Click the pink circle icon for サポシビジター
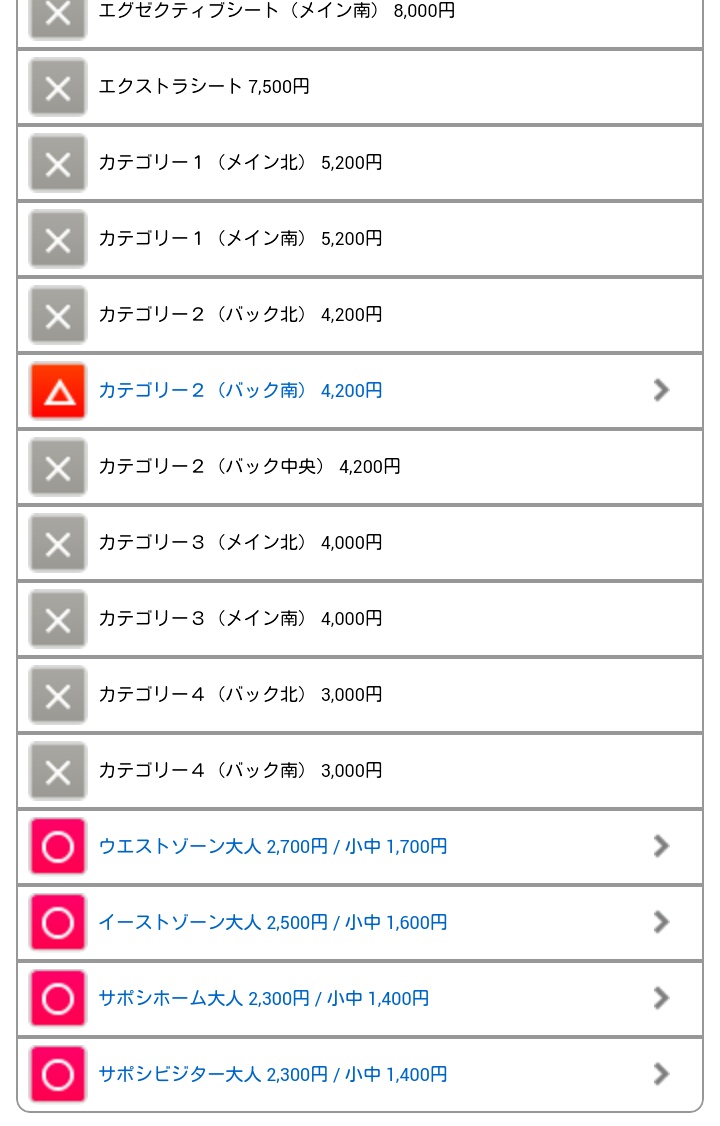 coord(58,1074)
